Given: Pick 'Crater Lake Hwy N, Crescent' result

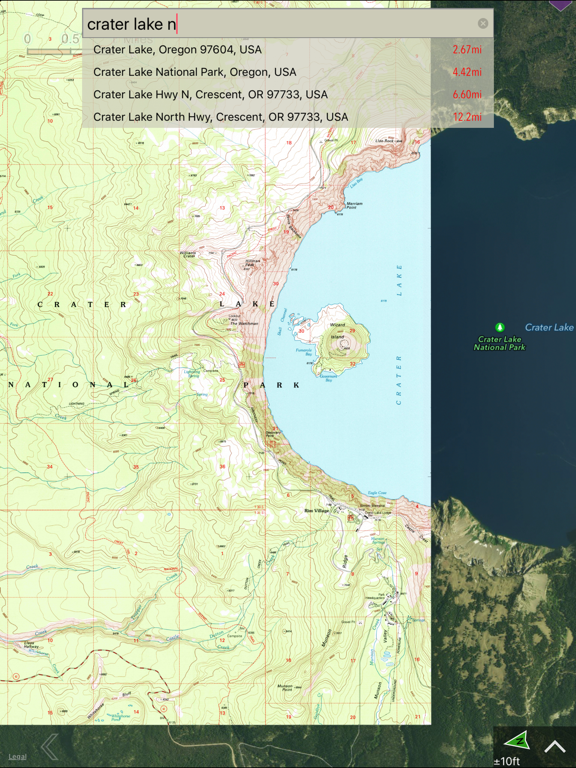Looking at the screenshot, I should pos(288,95).
